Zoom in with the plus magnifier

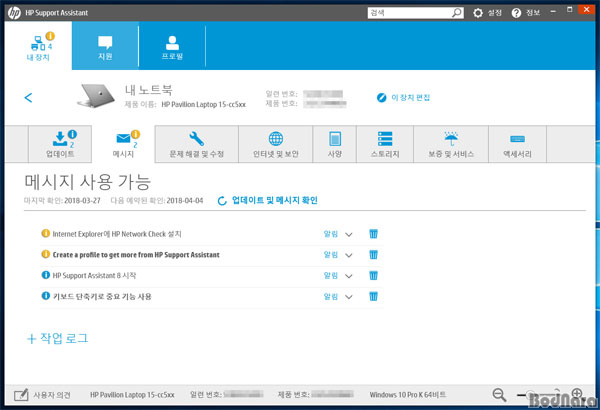pos(577,394)
